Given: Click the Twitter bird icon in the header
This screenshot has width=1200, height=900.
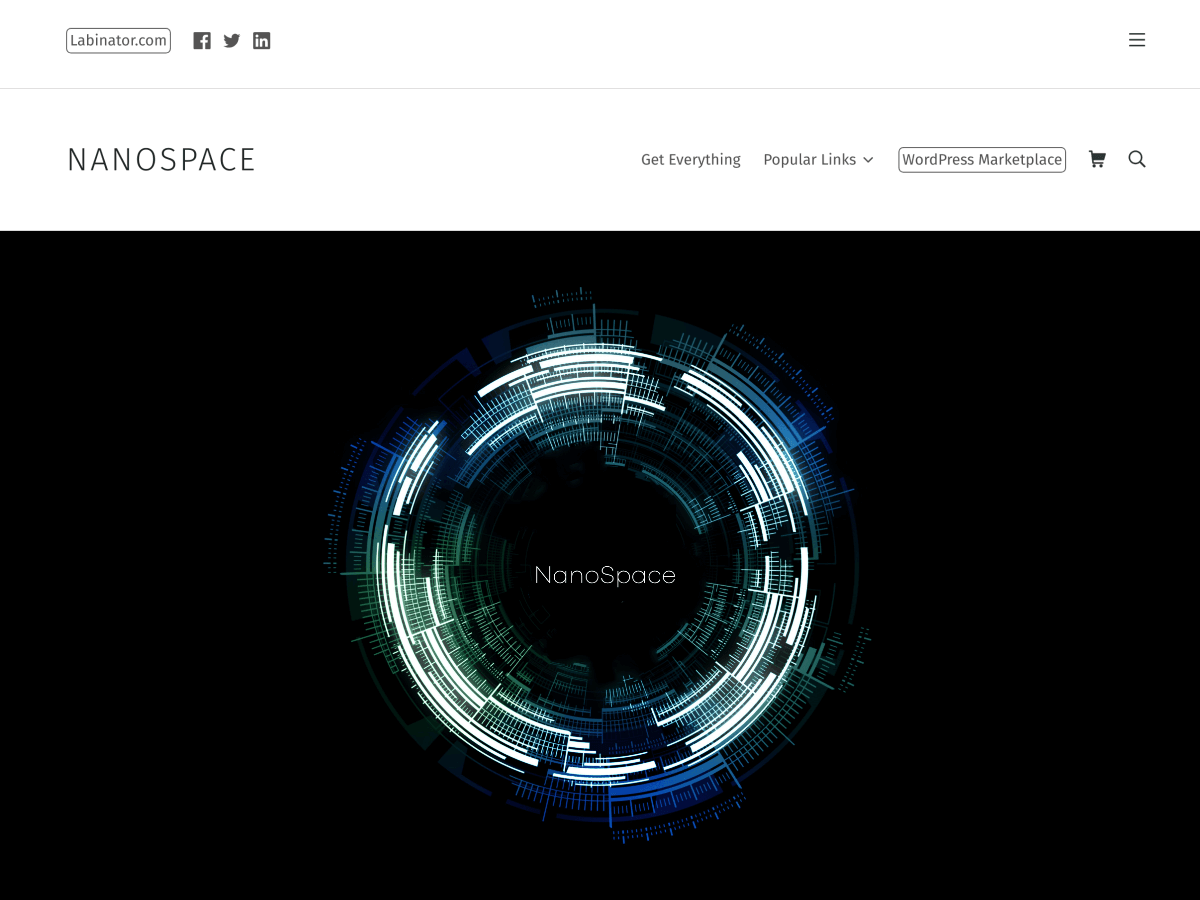Looking at the screenshot, I should [x=231, y=40].
